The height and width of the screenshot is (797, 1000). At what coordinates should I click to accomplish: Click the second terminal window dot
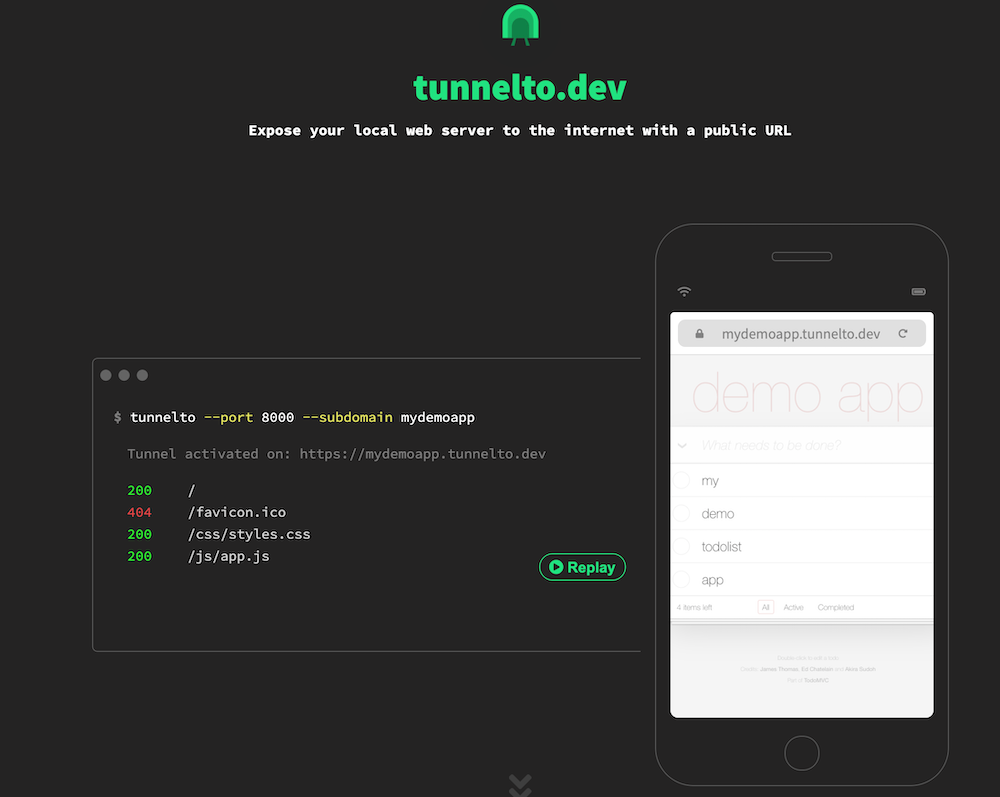tap(124, 375)
